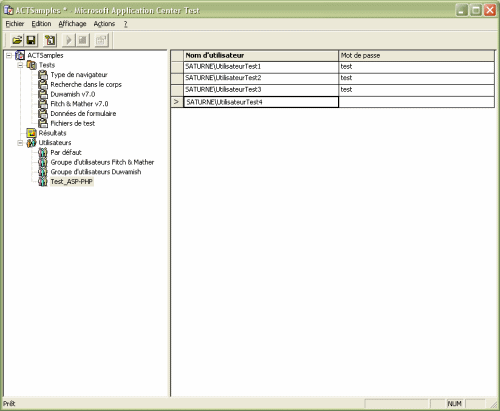The height and width of the screenshot is (411, 500).
Task: Open the Affichage menu
Action: (x=72, y=24)
